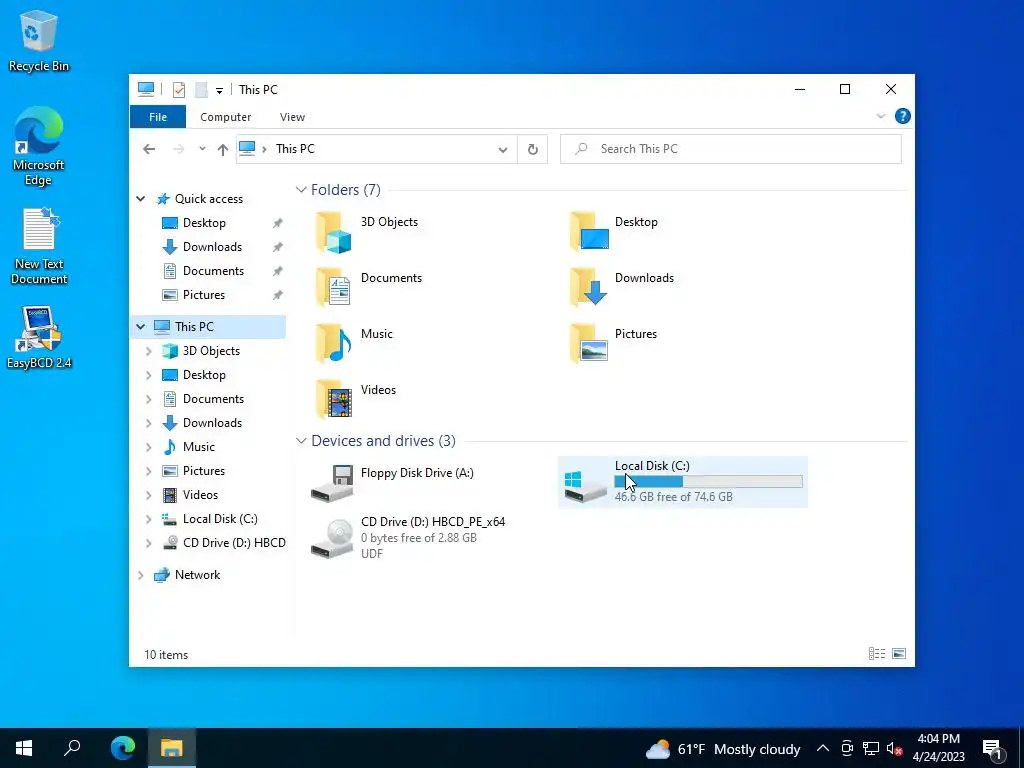The width and height of the screenshot is (1024, 768).
Task: Open the Windows Start menu
Action: click(x=24, y=748)
